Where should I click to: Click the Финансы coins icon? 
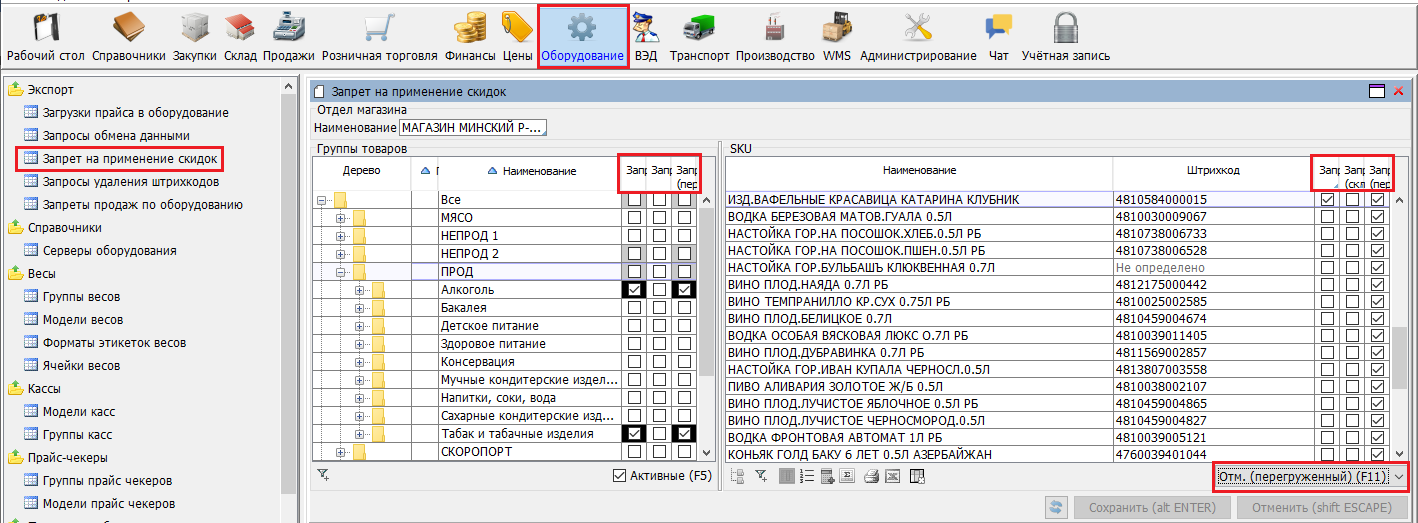pos(470,36)
